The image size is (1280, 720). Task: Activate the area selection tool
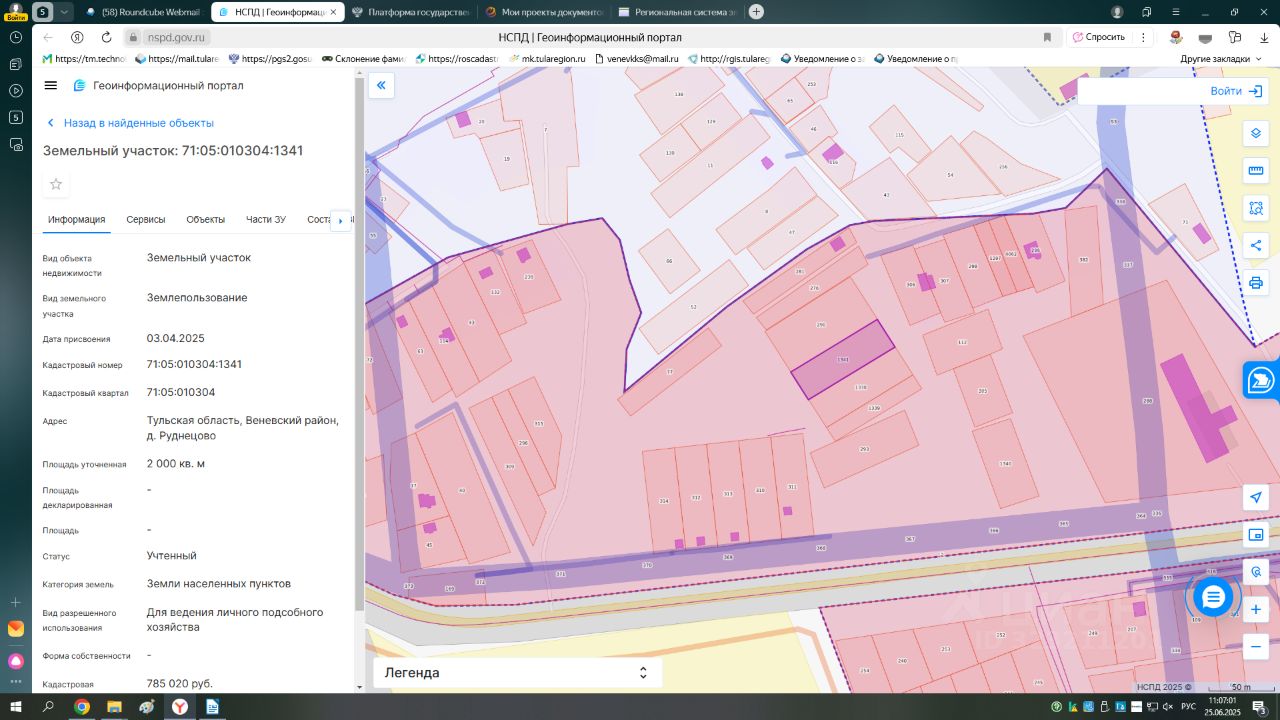point(1256,208)
